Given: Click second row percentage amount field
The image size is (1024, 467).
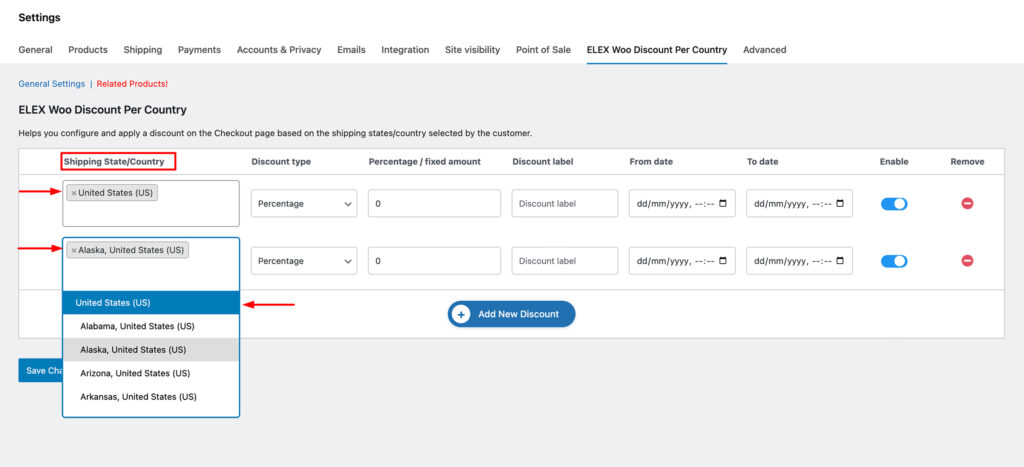Looking at the screenshot, I should [434, 261].
